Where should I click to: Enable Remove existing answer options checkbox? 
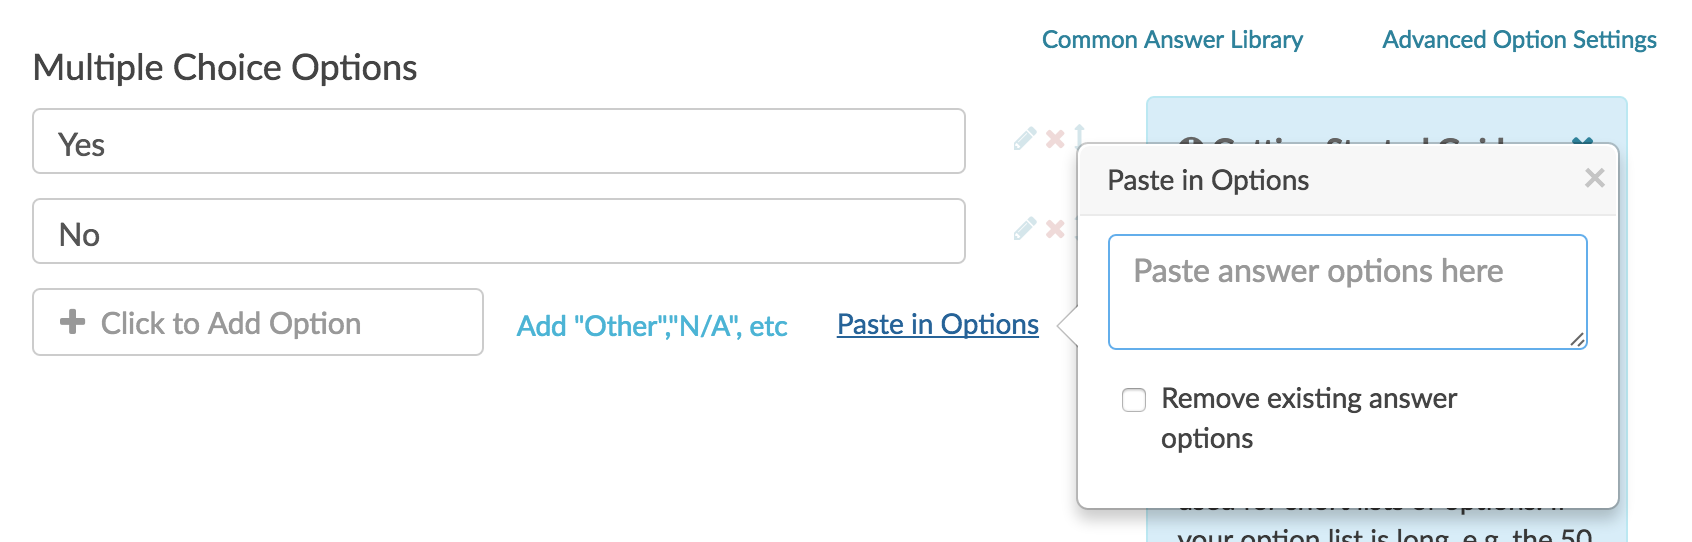[1134, 400]
